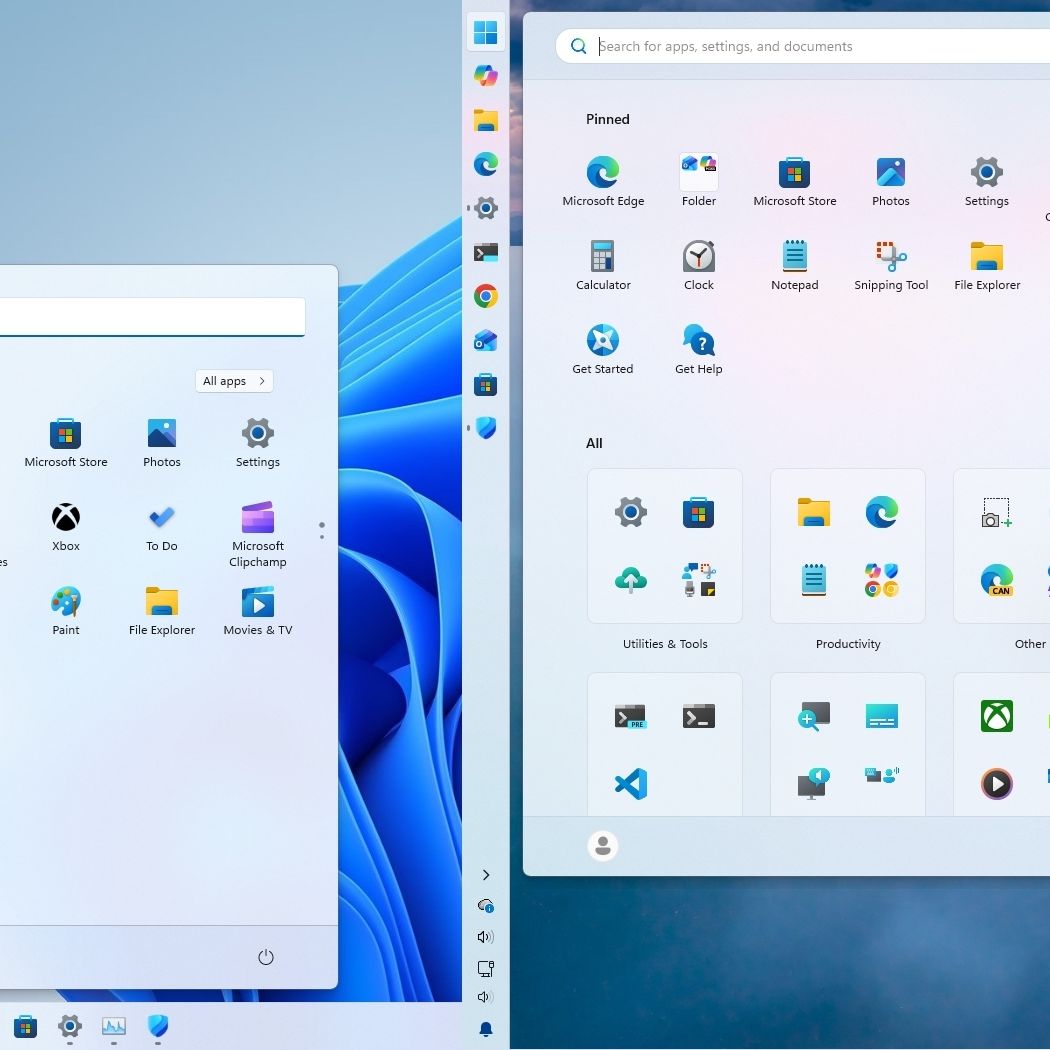Open the Utilities & Tools category label
This screenshot has width=1050, height=1050.
tap(665, 644)
